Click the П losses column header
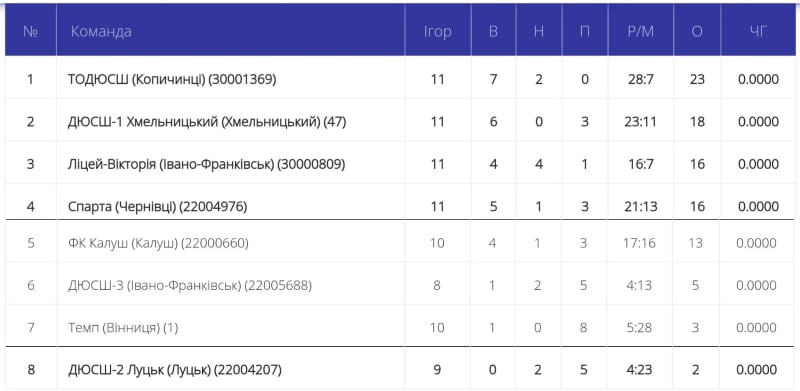800x391 pixels. (x=585, y=32)
